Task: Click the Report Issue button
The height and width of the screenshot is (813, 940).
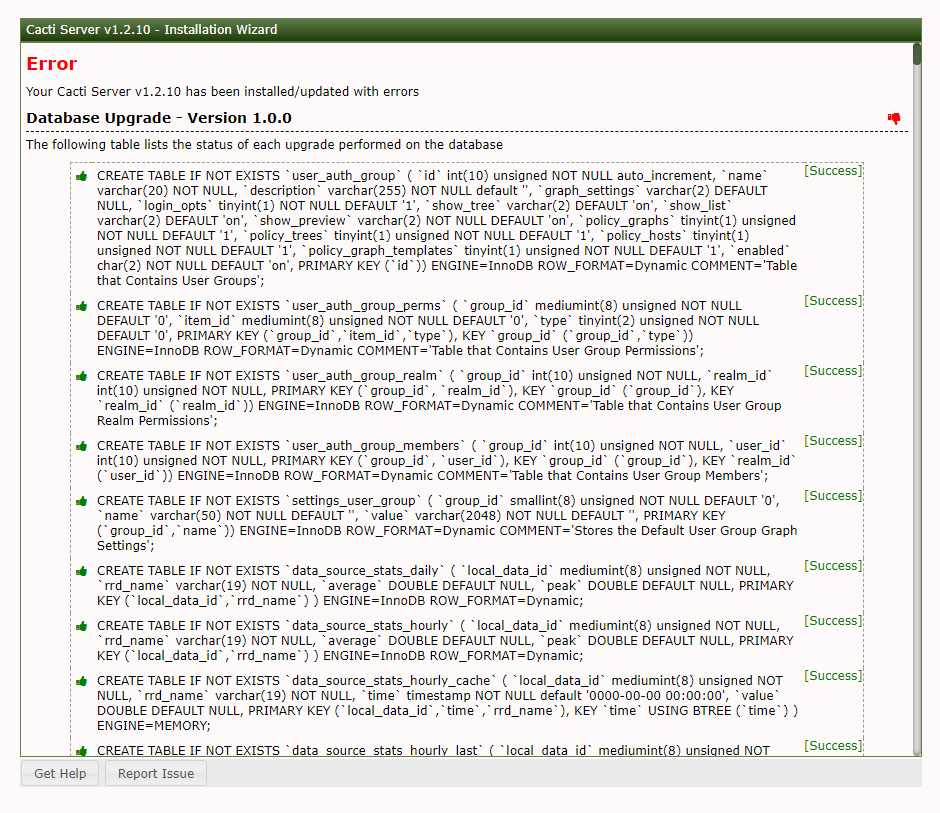Action: coord(156,773)
